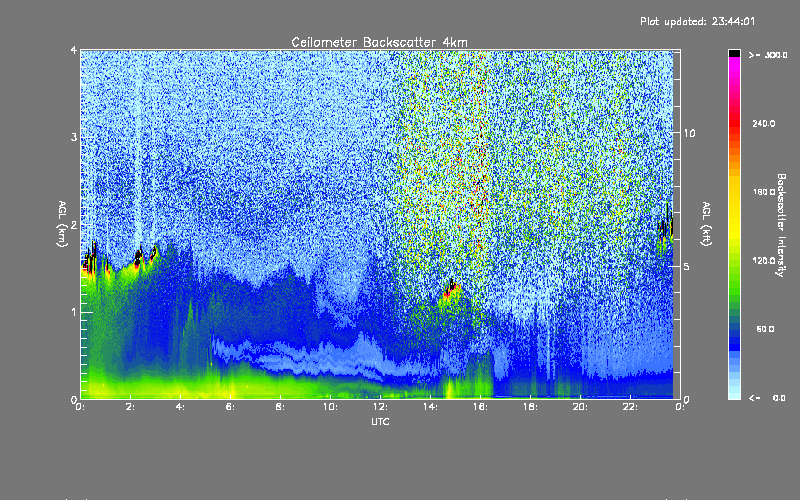Click the 'UTC' x-axis label
800x500 pixels.
[x=380, y=421]
